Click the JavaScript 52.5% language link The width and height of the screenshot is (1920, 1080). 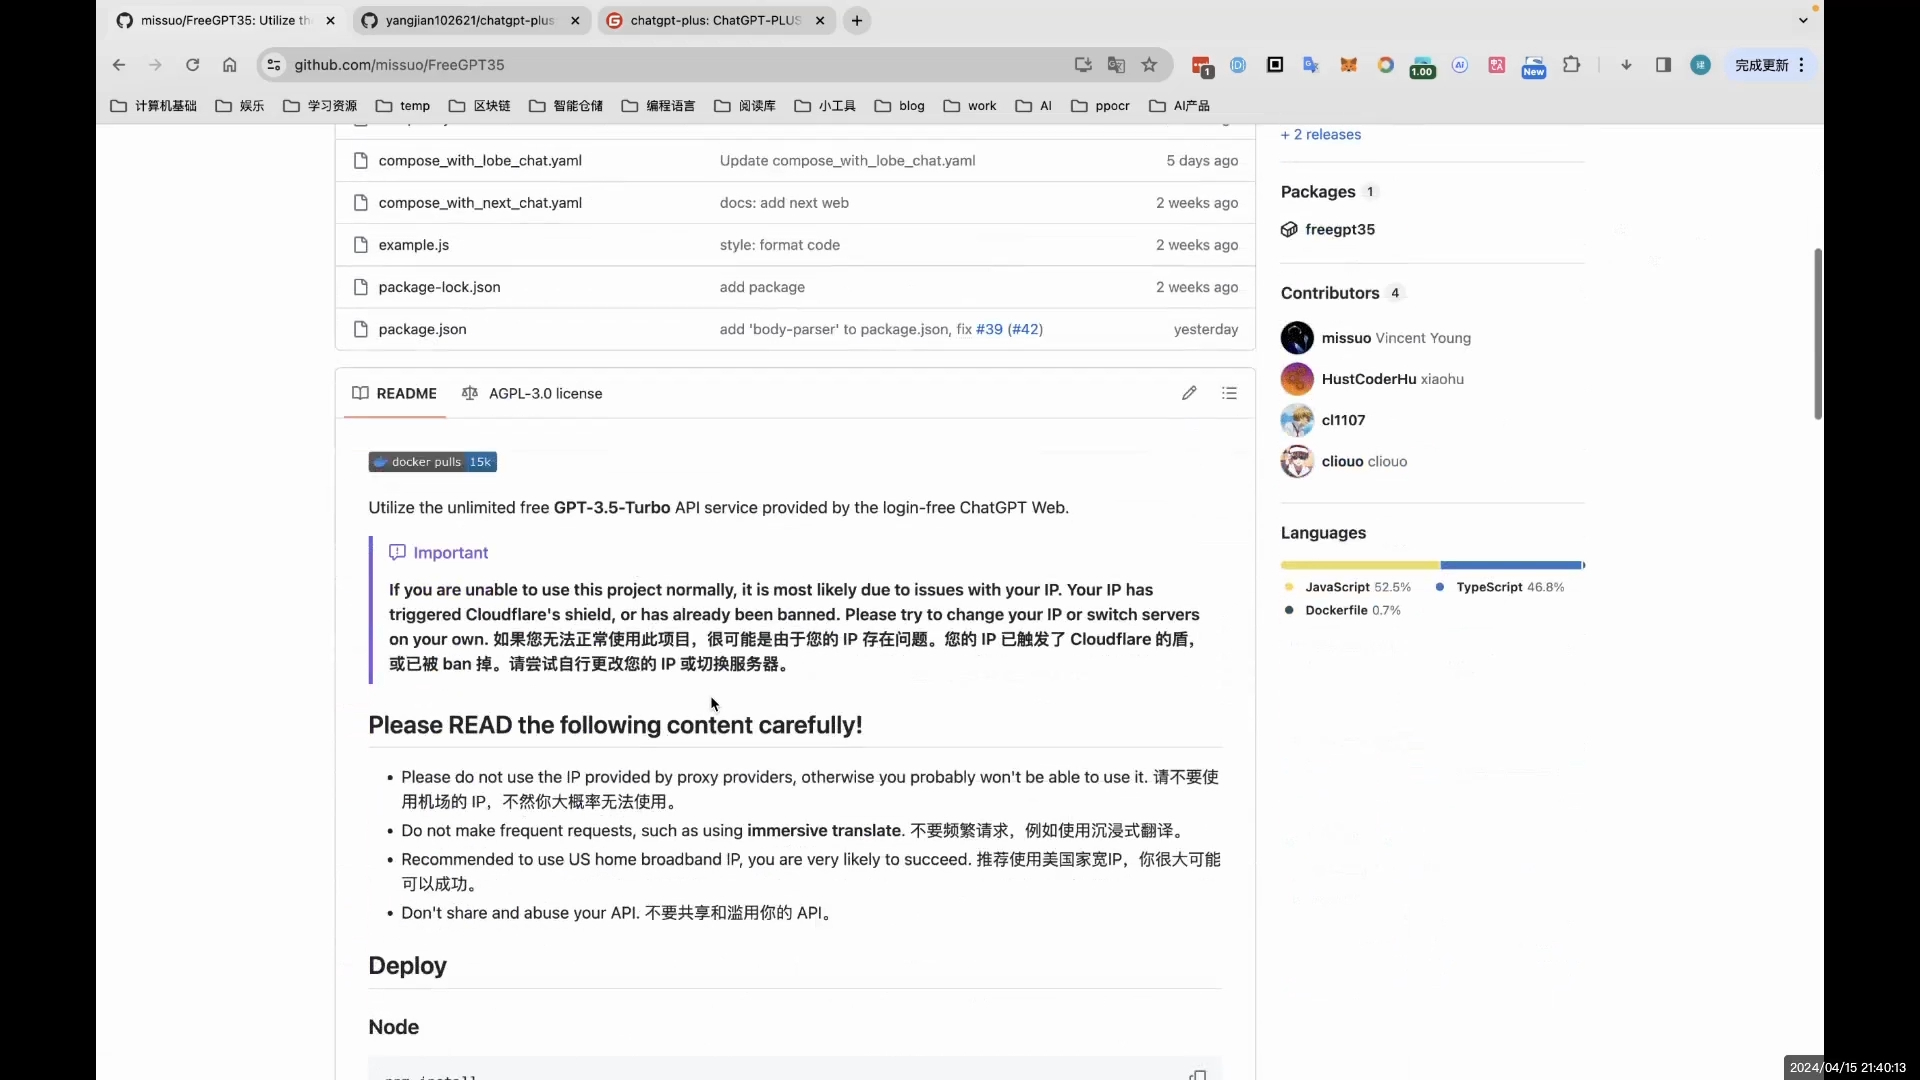1348,587
